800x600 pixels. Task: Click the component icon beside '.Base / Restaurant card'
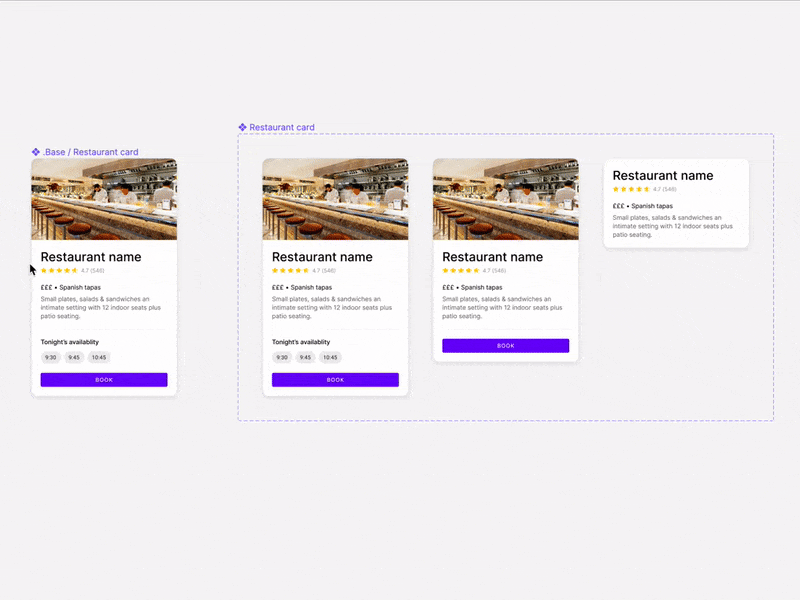(36, 152)
